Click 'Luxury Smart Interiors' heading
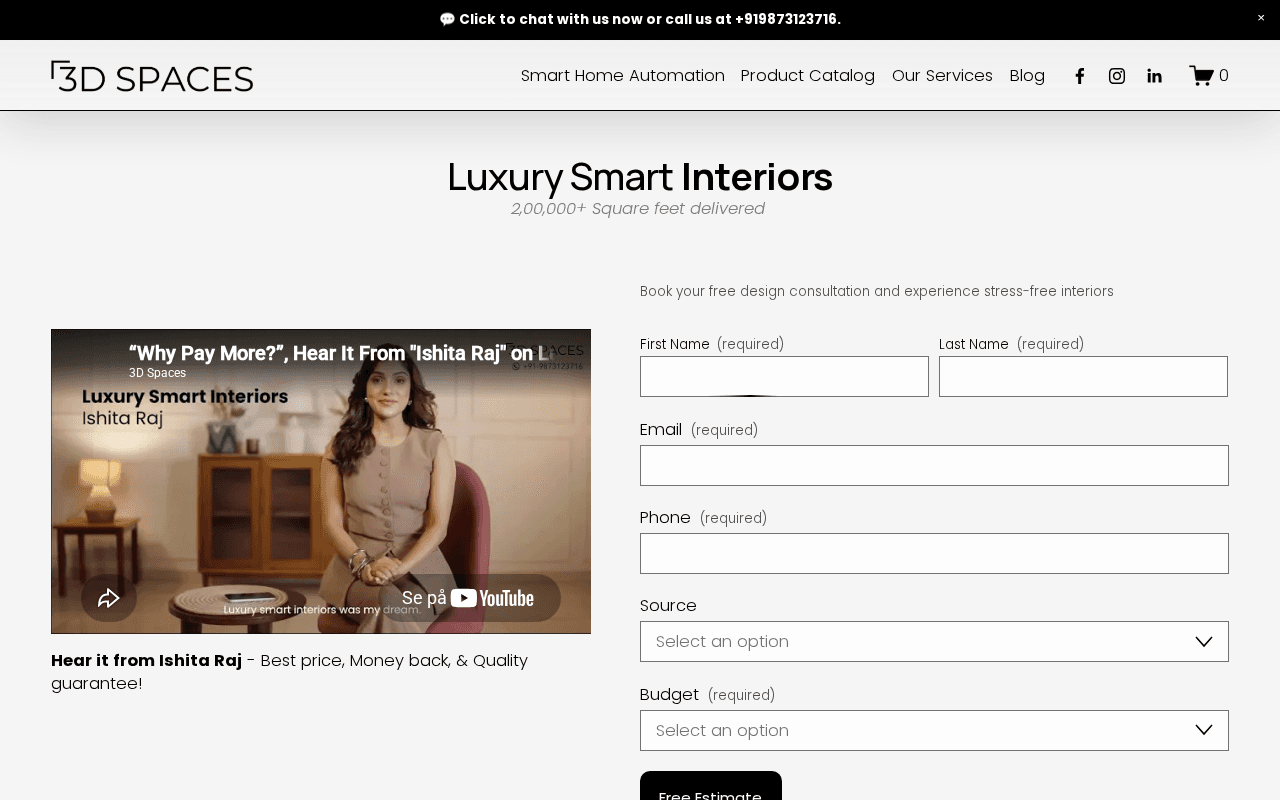This screenshot has height=800, width=1280. point(640,177)
